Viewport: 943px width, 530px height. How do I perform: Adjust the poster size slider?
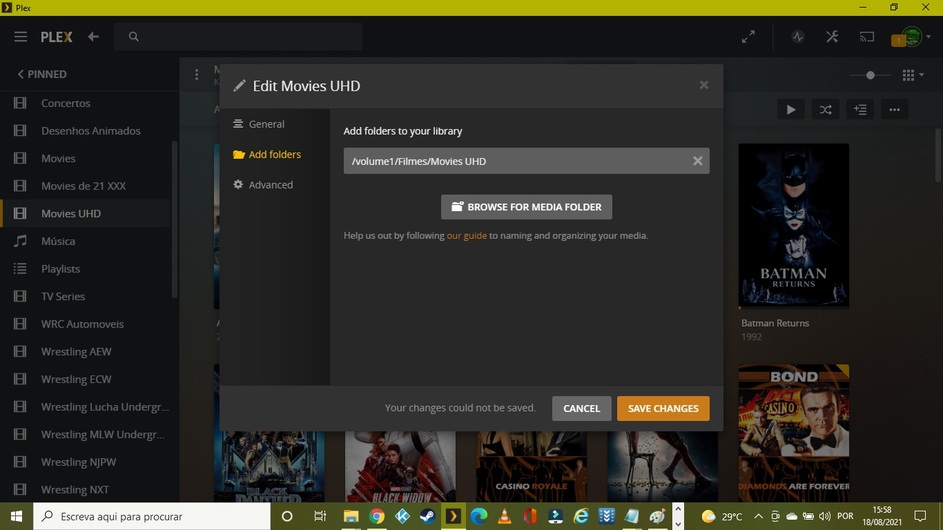[x=870, y=75]
